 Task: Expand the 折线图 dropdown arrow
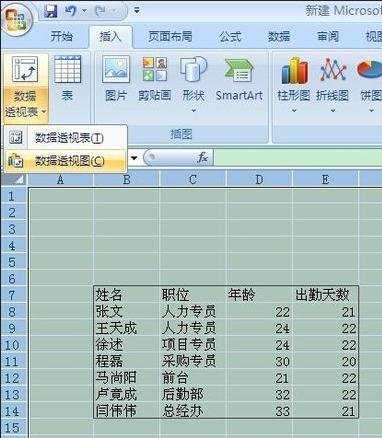tap(333, 110)
